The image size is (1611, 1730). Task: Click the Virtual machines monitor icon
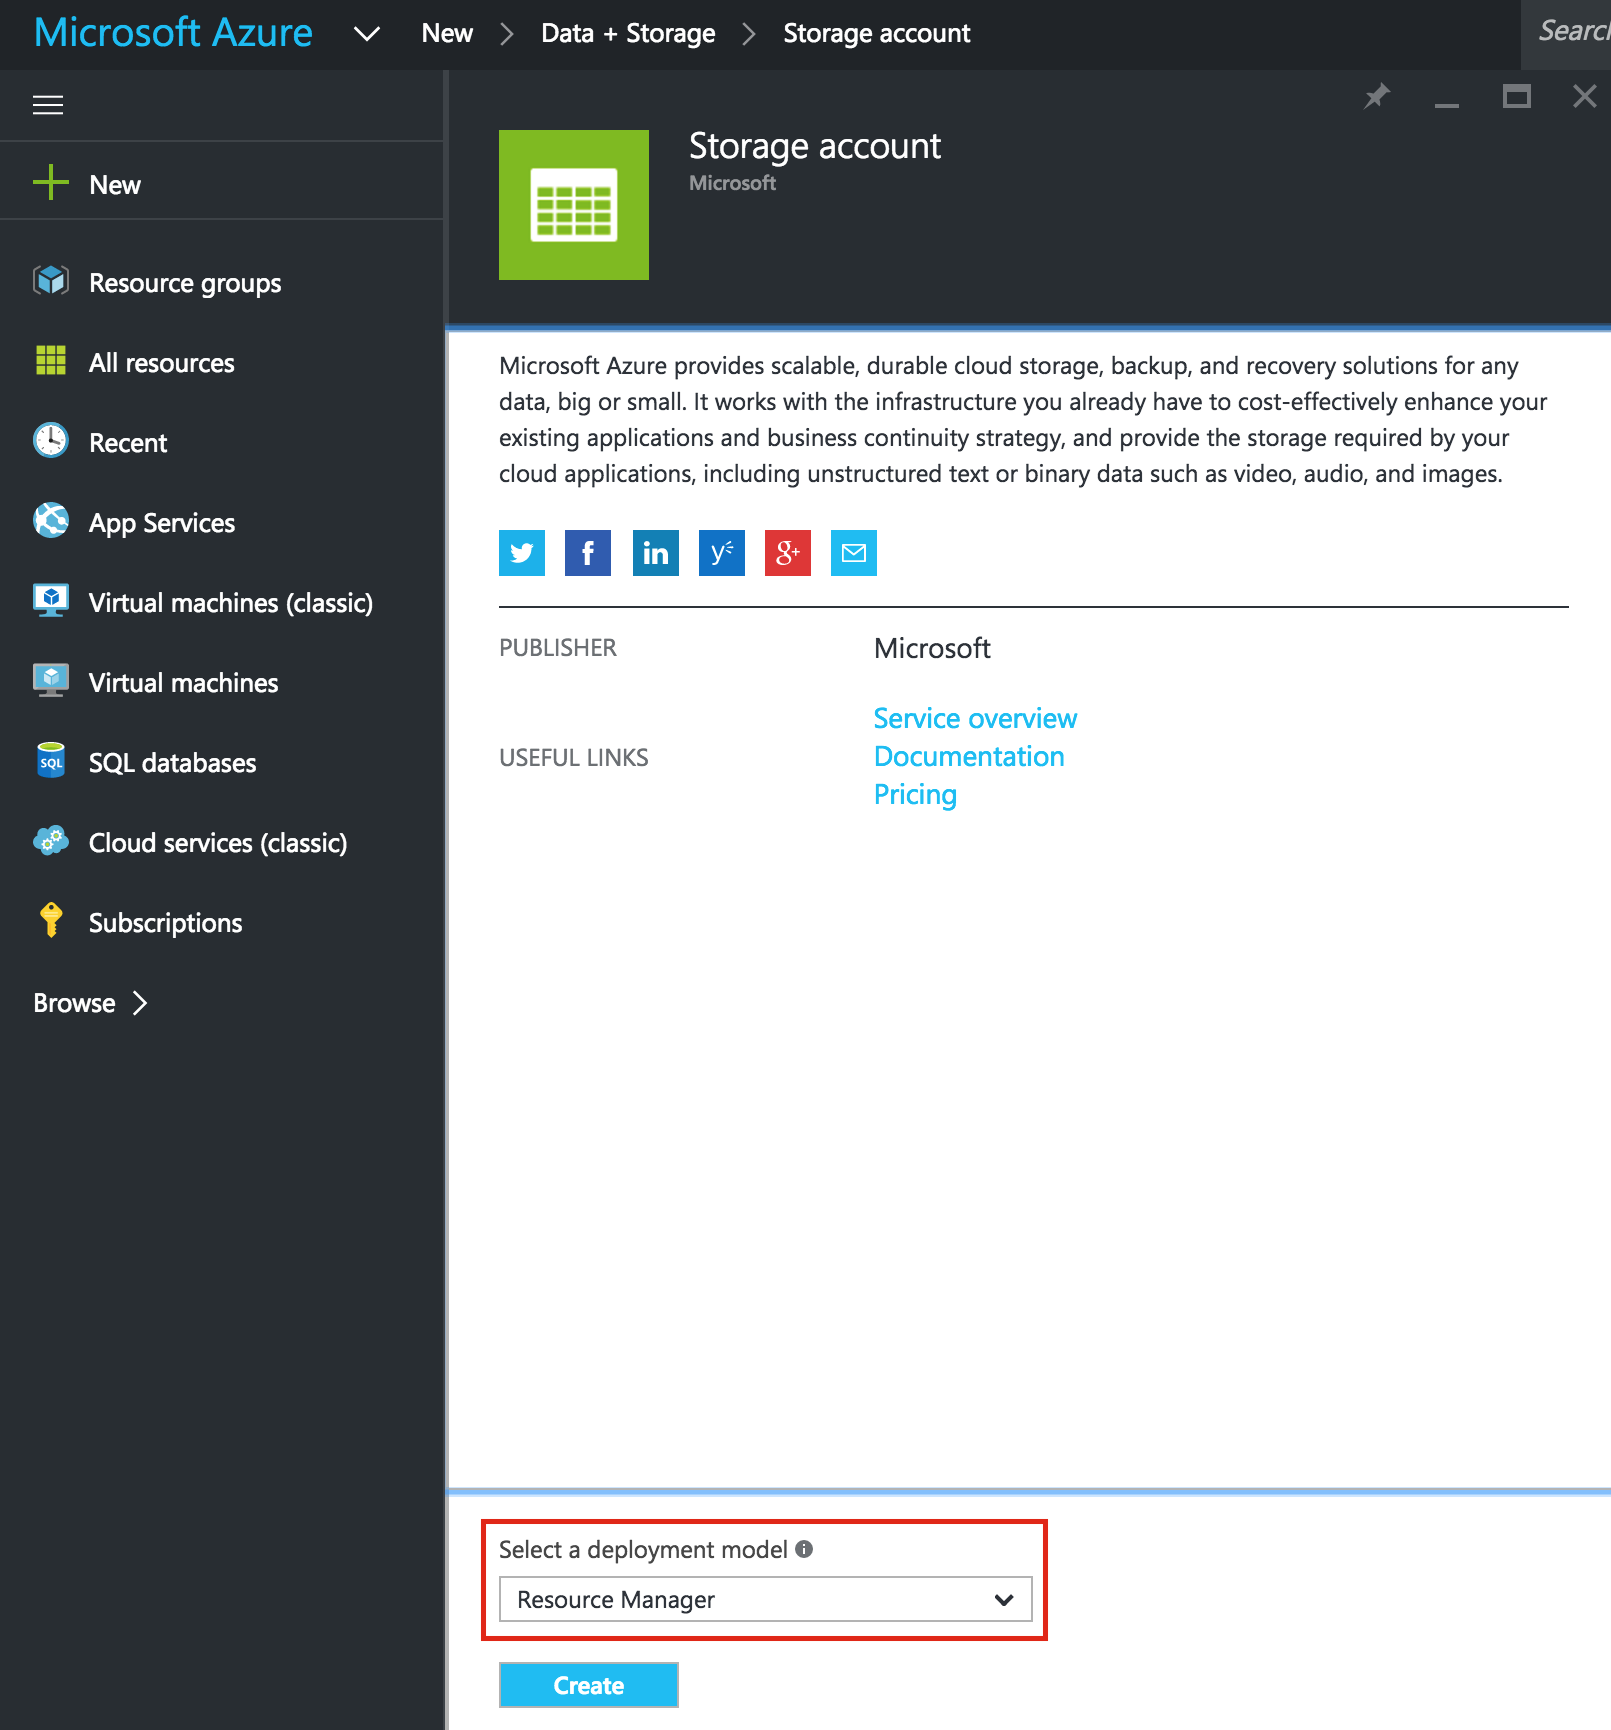(x=51, y=680)
